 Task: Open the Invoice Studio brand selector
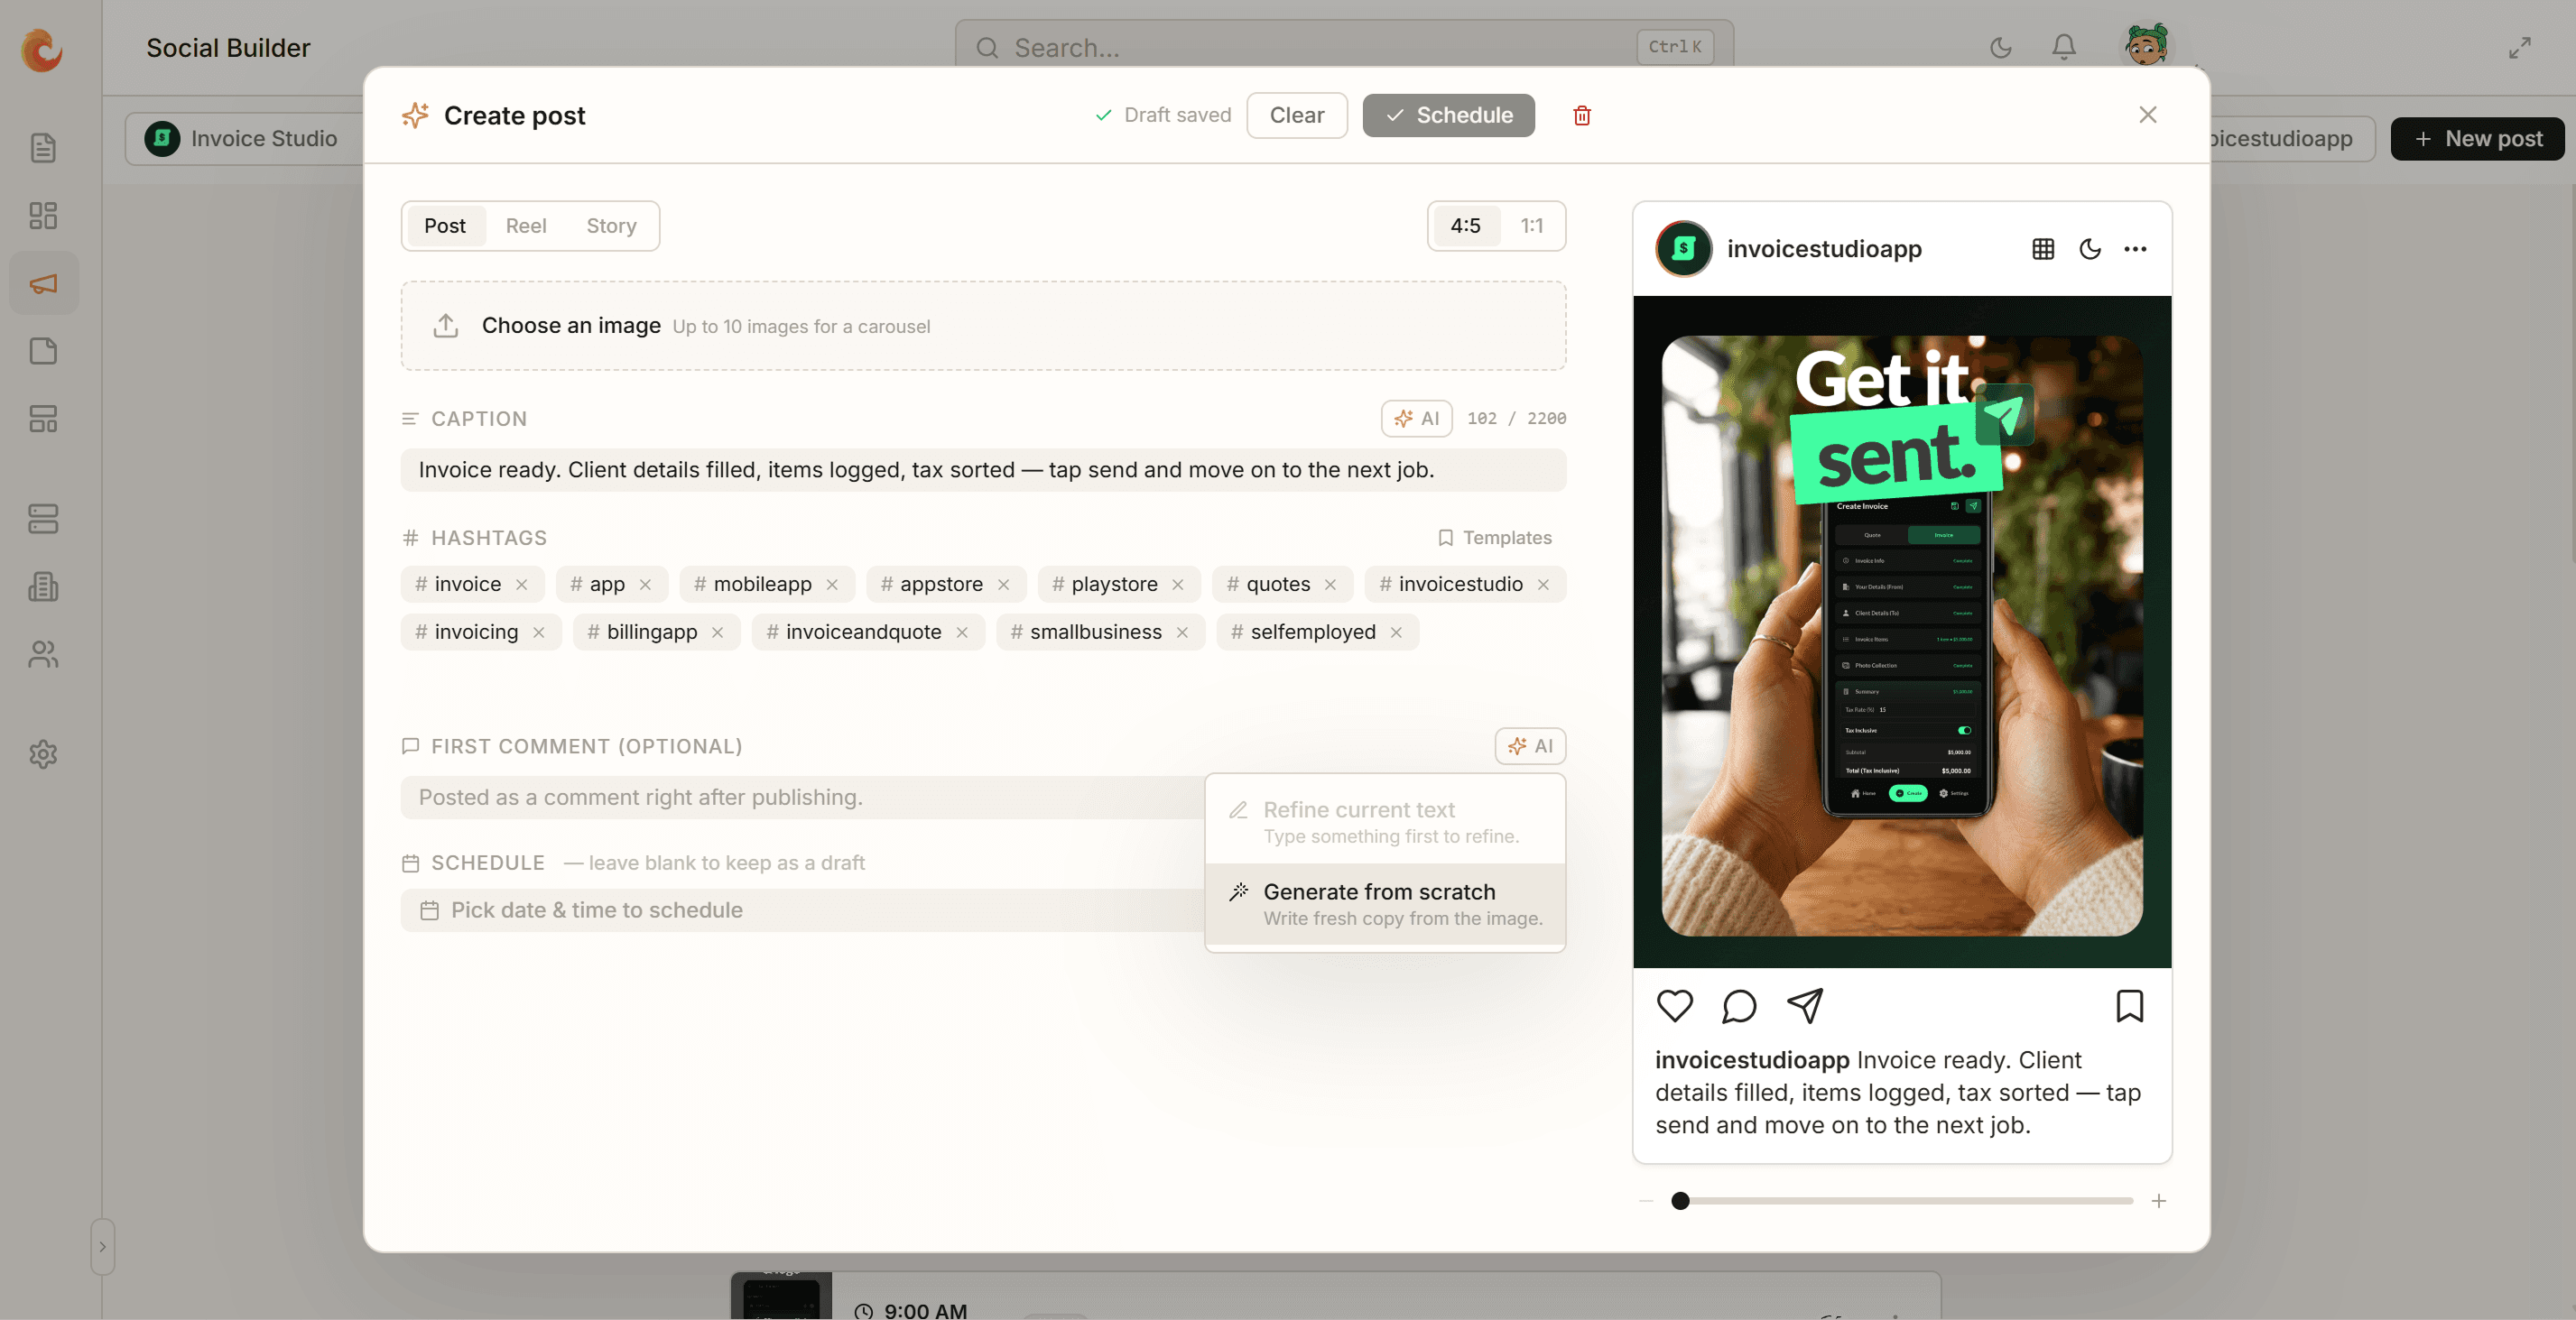[244, 139]
